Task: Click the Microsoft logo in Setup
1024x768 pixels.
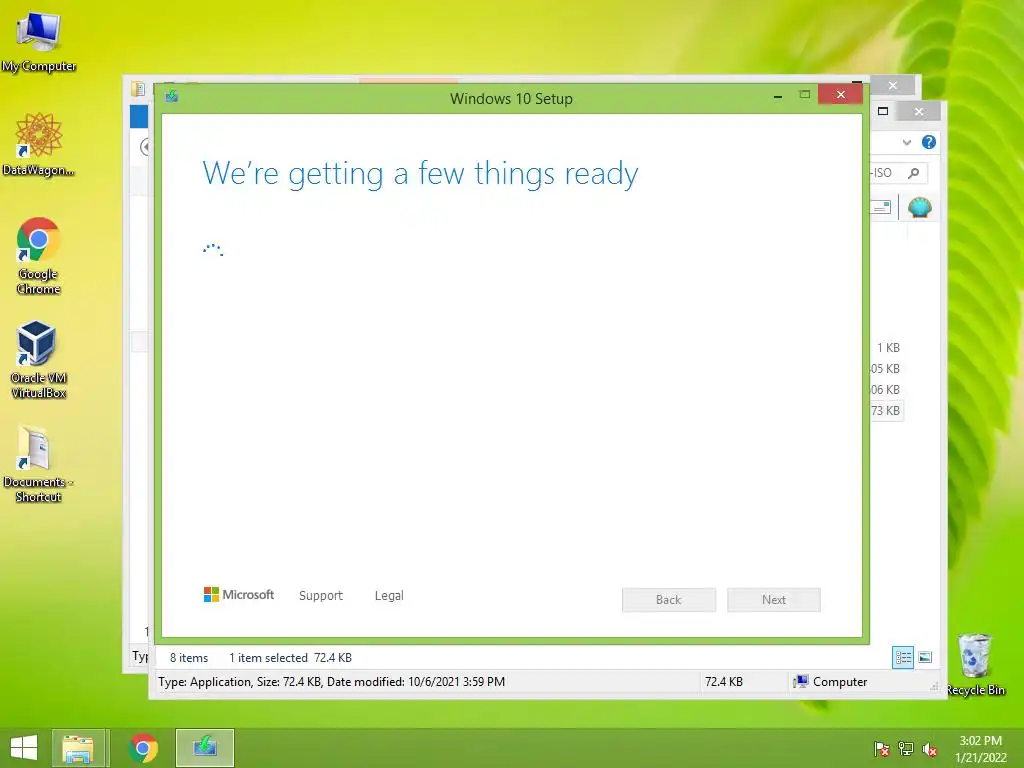Action: coord(239,595)
